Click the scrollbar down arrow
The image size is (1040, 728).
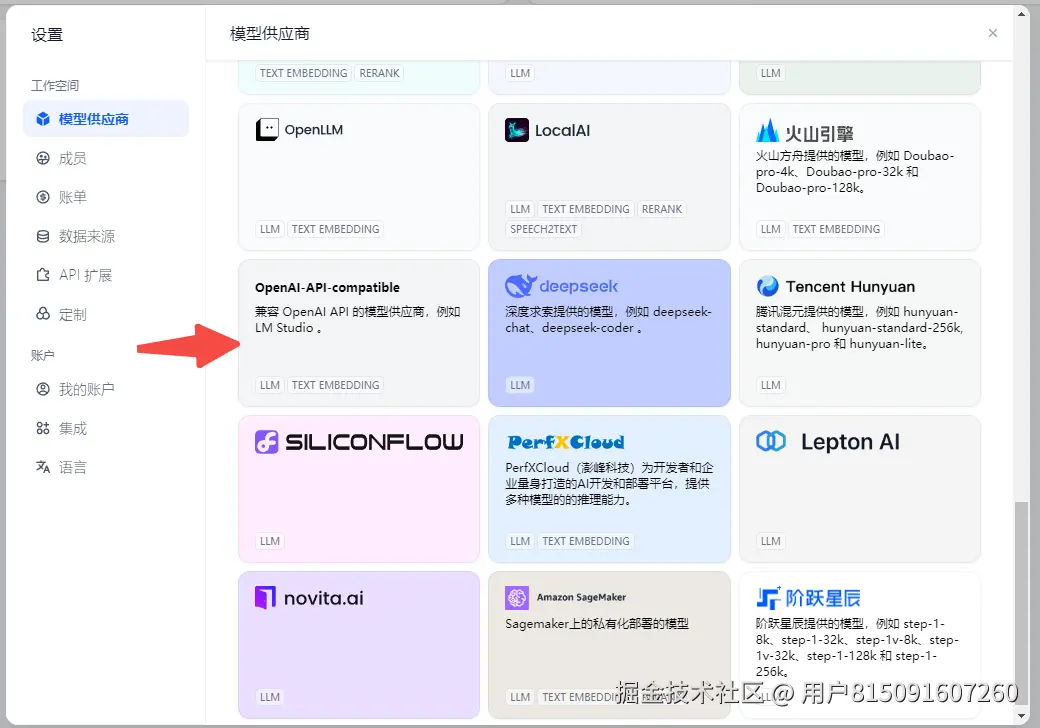[x=1021, y=716]
